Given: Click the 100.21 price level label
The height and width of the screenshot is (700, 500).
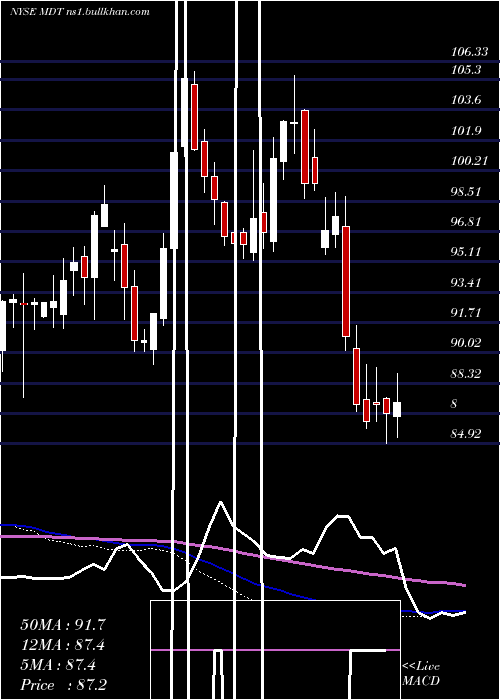Looking at the screenshot, I should pos(469,161).
